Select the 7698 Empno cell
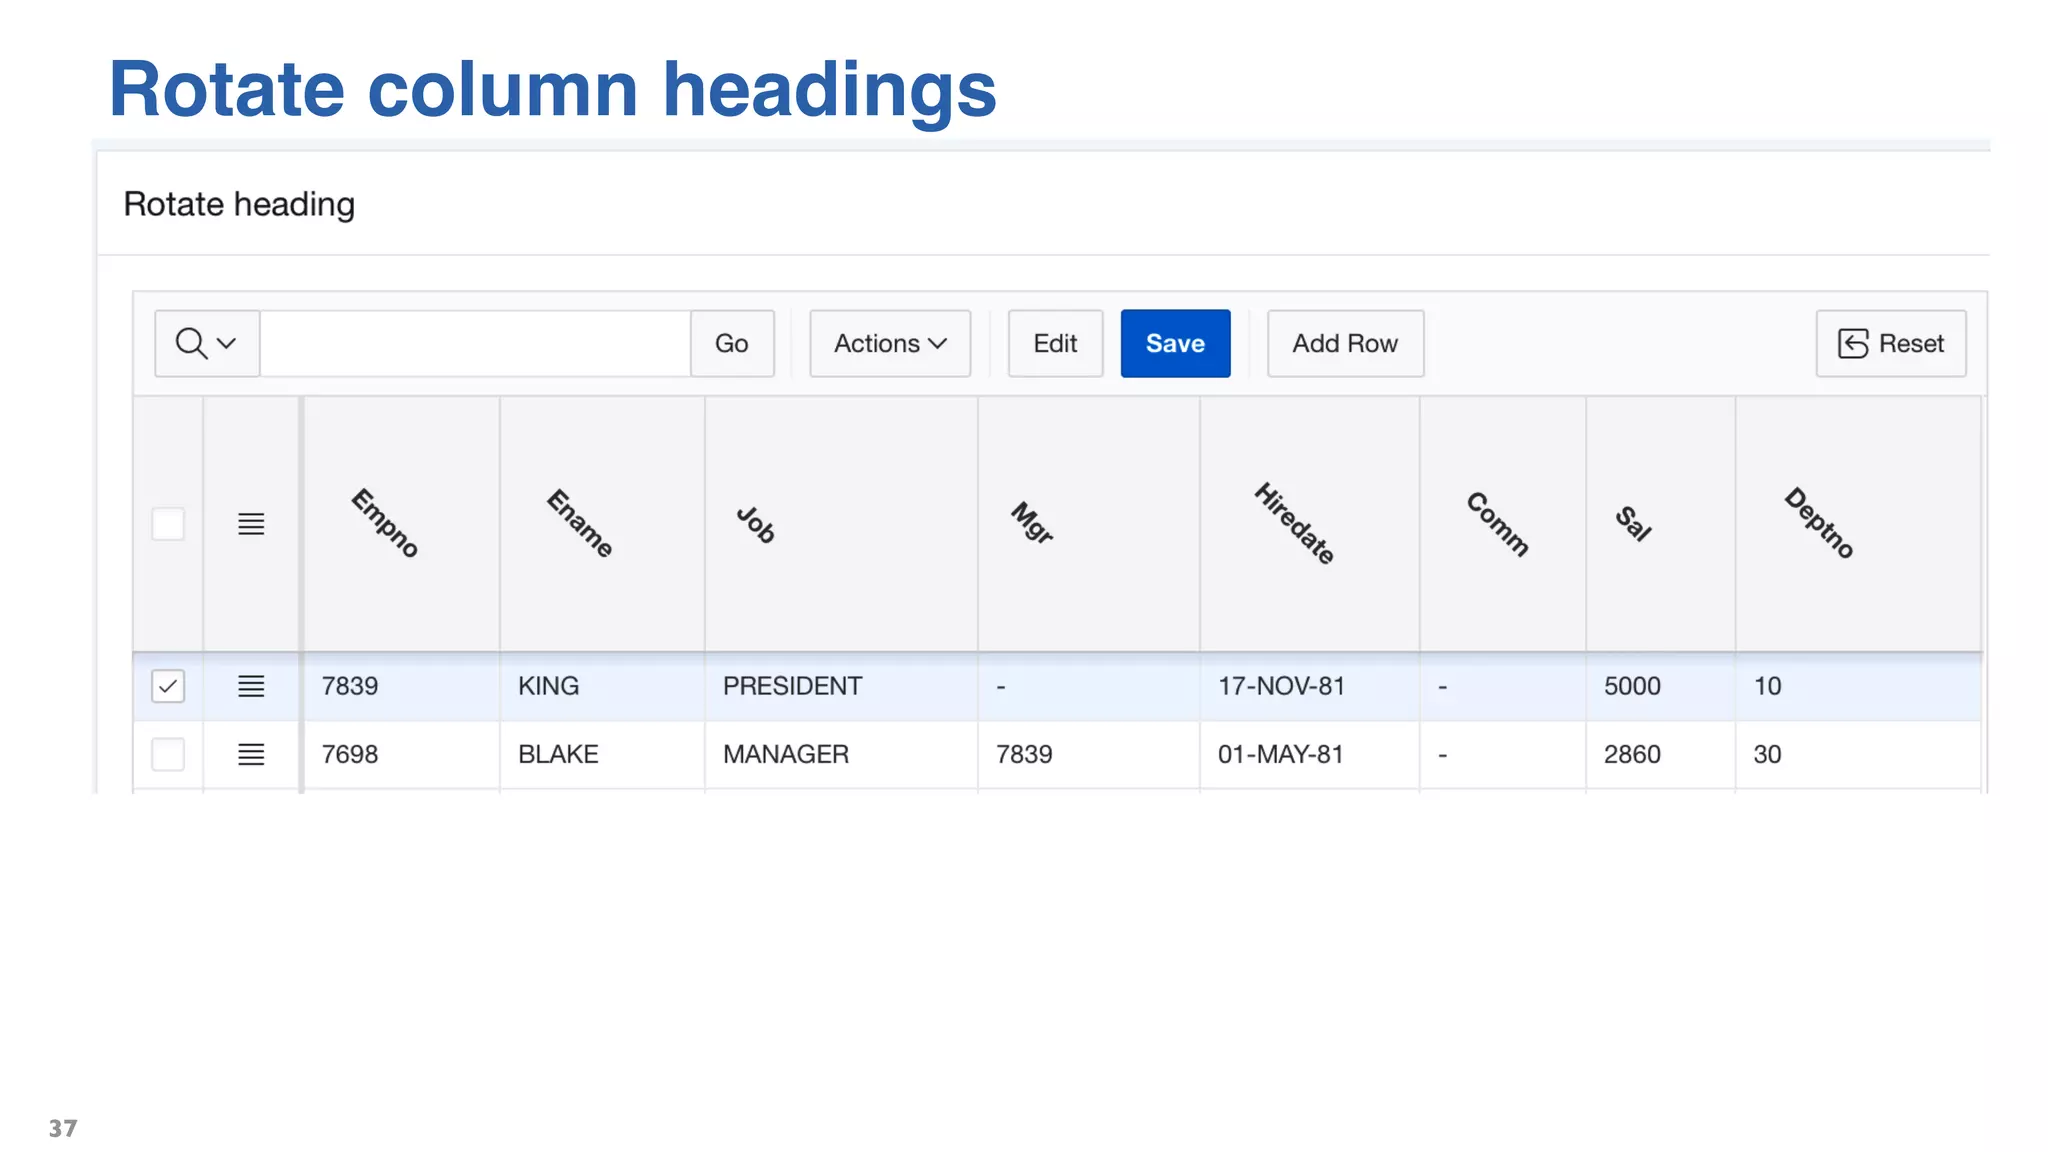2048x1152 pixels. pyautogui.click(x=401, y=754)
